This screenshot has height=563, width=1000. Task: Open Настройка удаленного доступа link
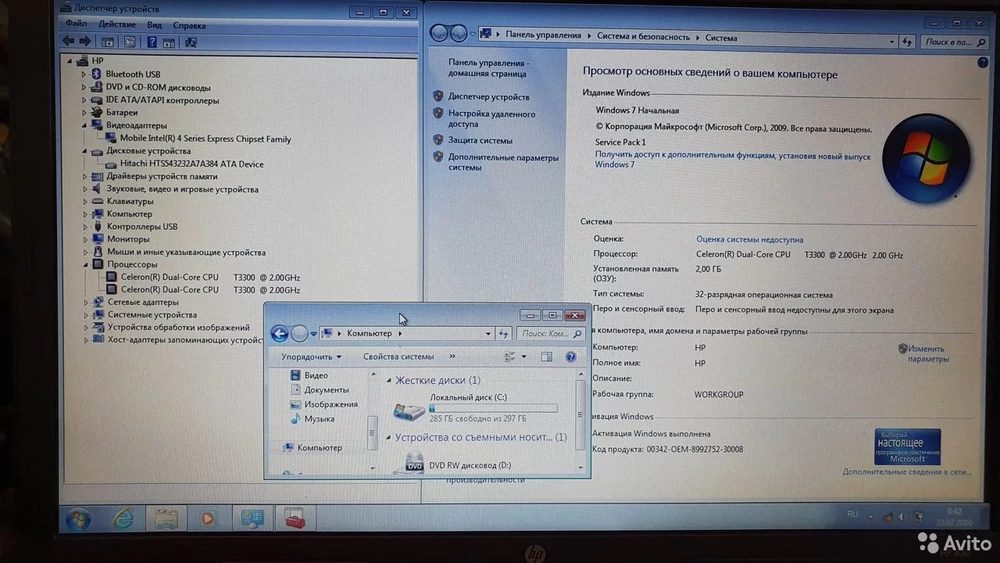click(492, 119)
